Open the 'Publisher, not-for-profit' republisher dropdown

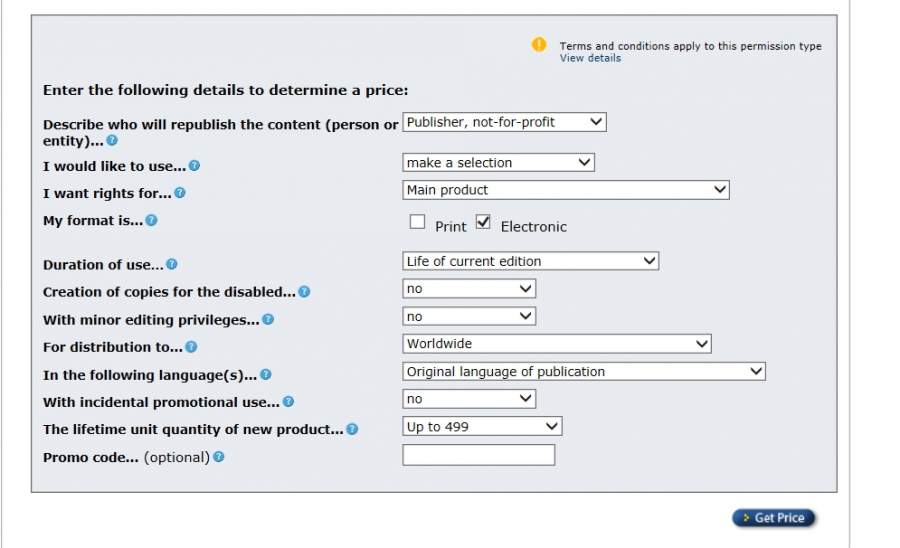coord(504,122)
